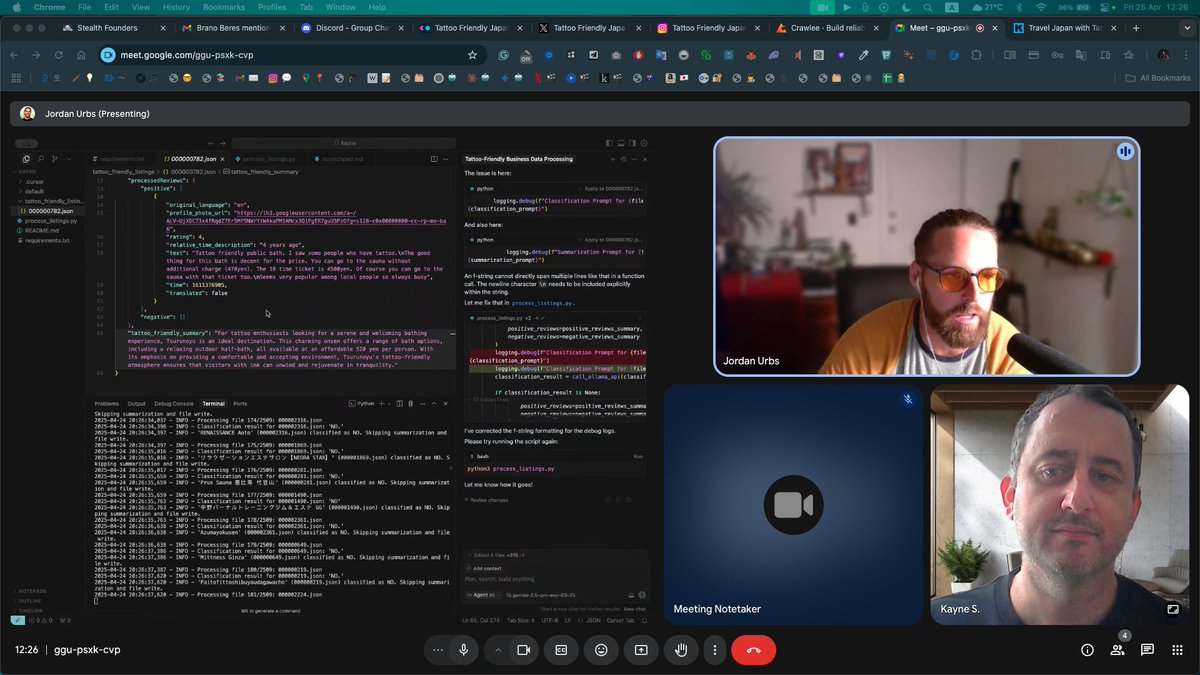Show the People panel
Image resolution: width=1200 pixels, height=675 pixels.
[1117, 650]
